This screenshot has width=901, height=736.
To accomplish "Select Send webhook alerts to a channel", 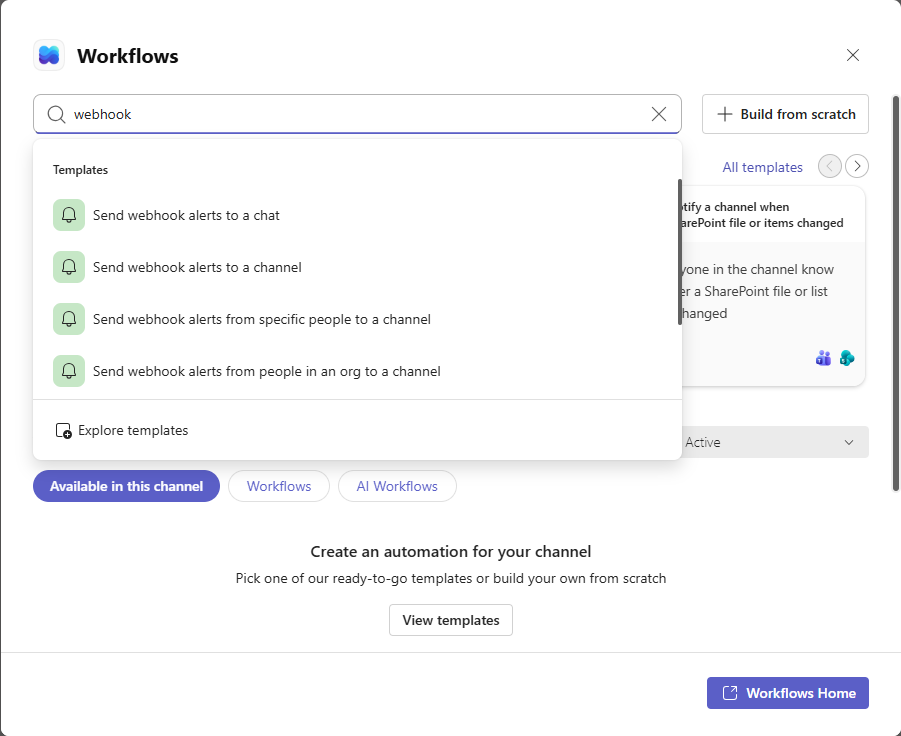I will pyautogui.click(x=357, y=267).
